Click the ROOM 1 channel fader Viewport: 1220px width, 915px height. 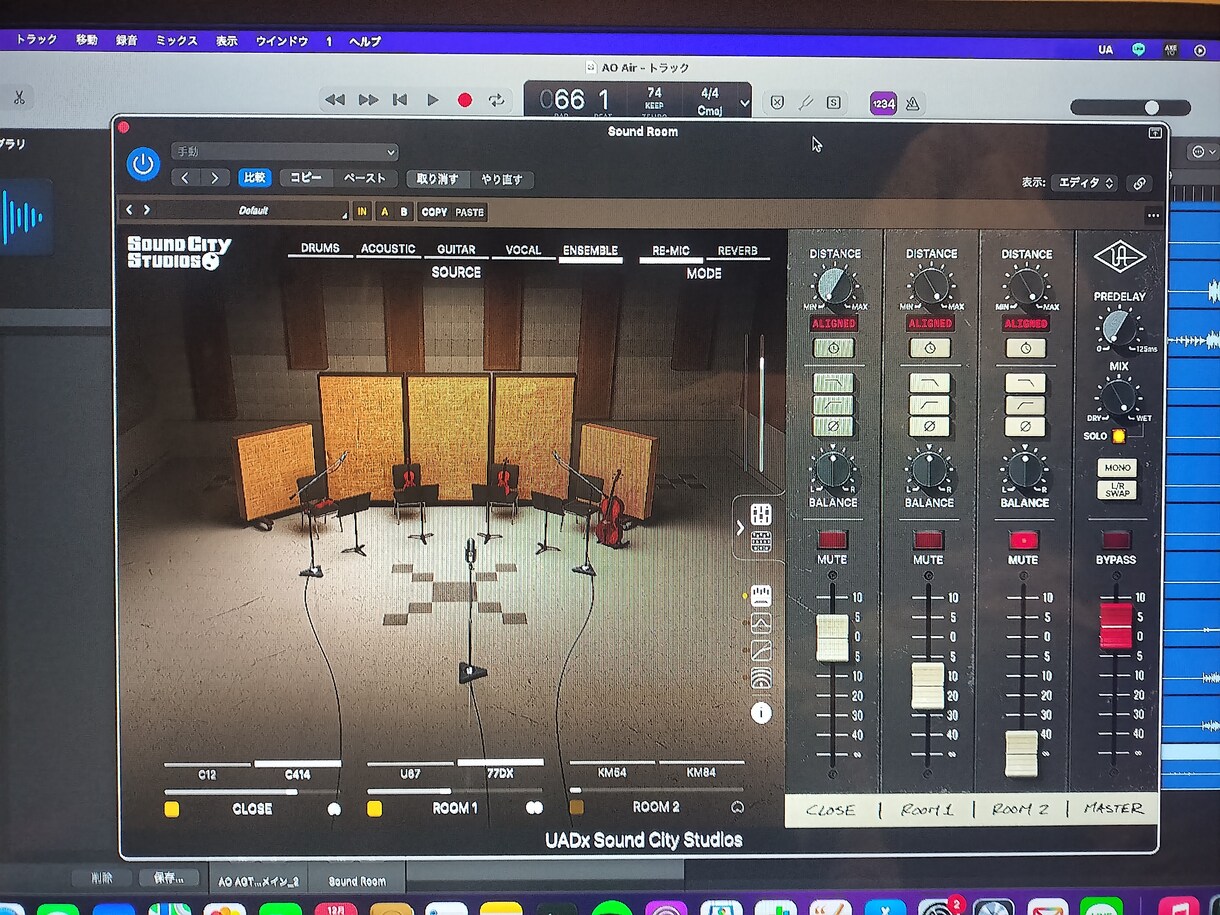click(928, 686)
